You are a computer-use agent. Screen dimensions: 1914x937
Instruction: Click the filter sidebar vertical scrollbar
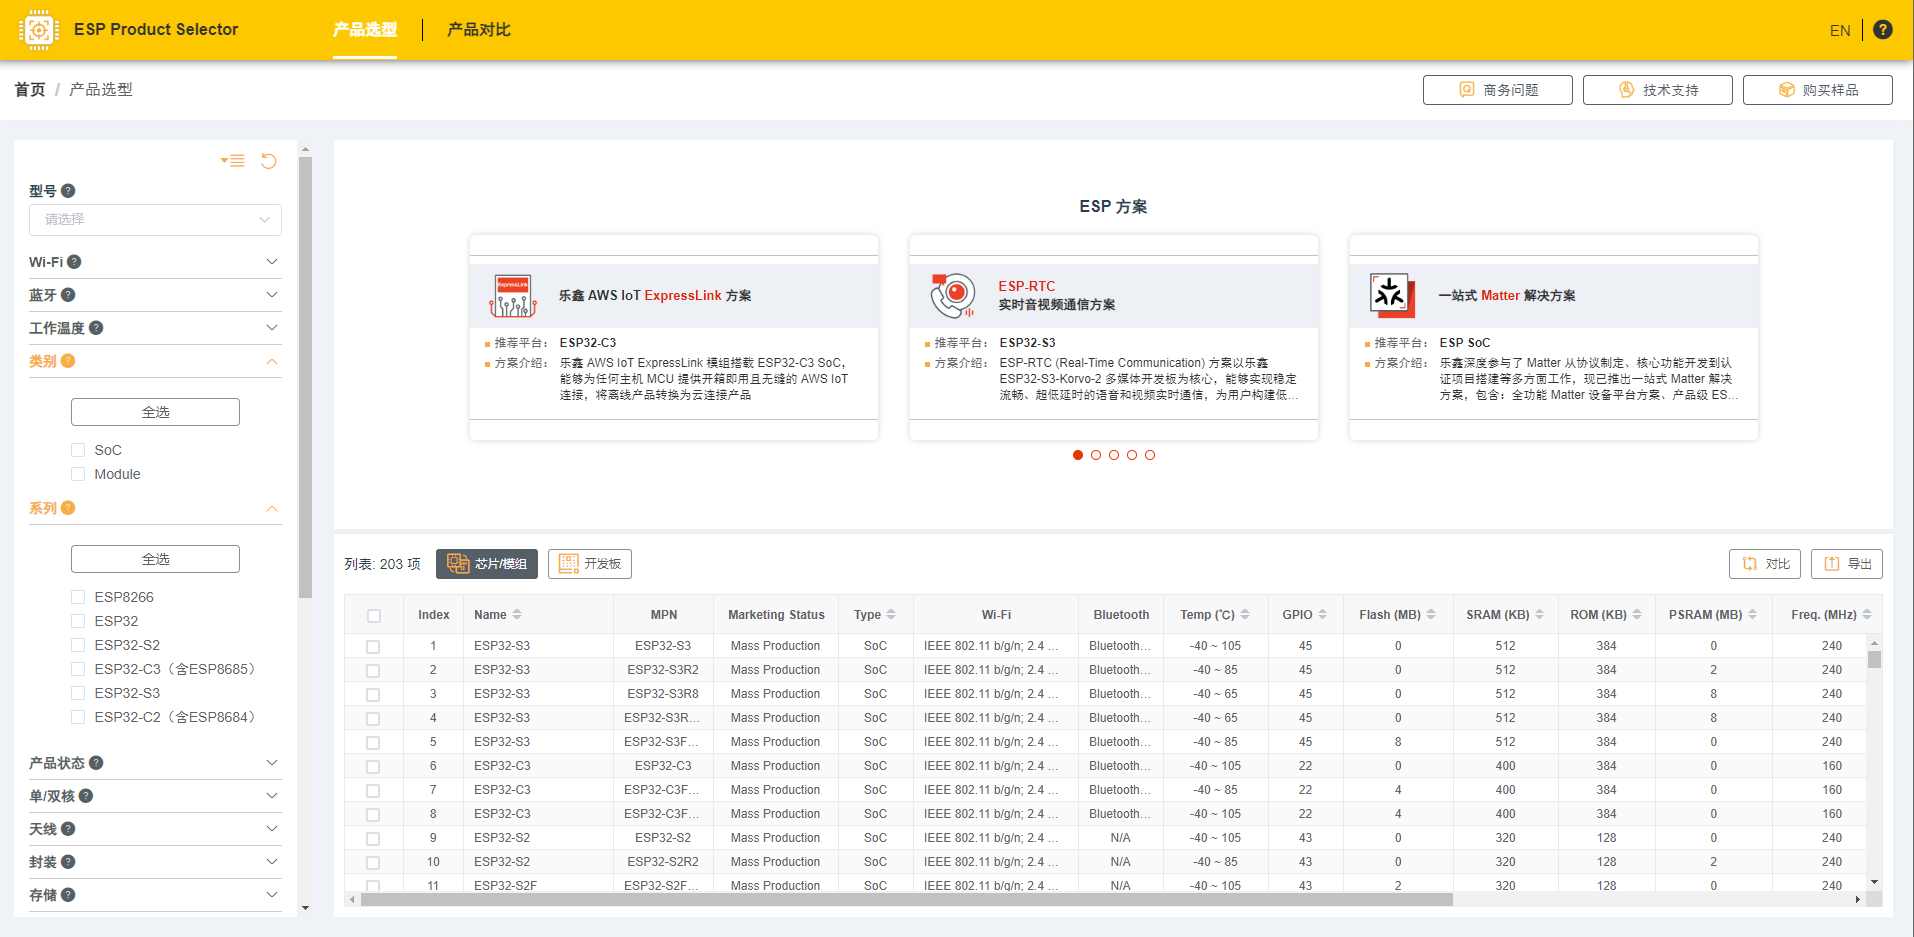click(305, 376)
